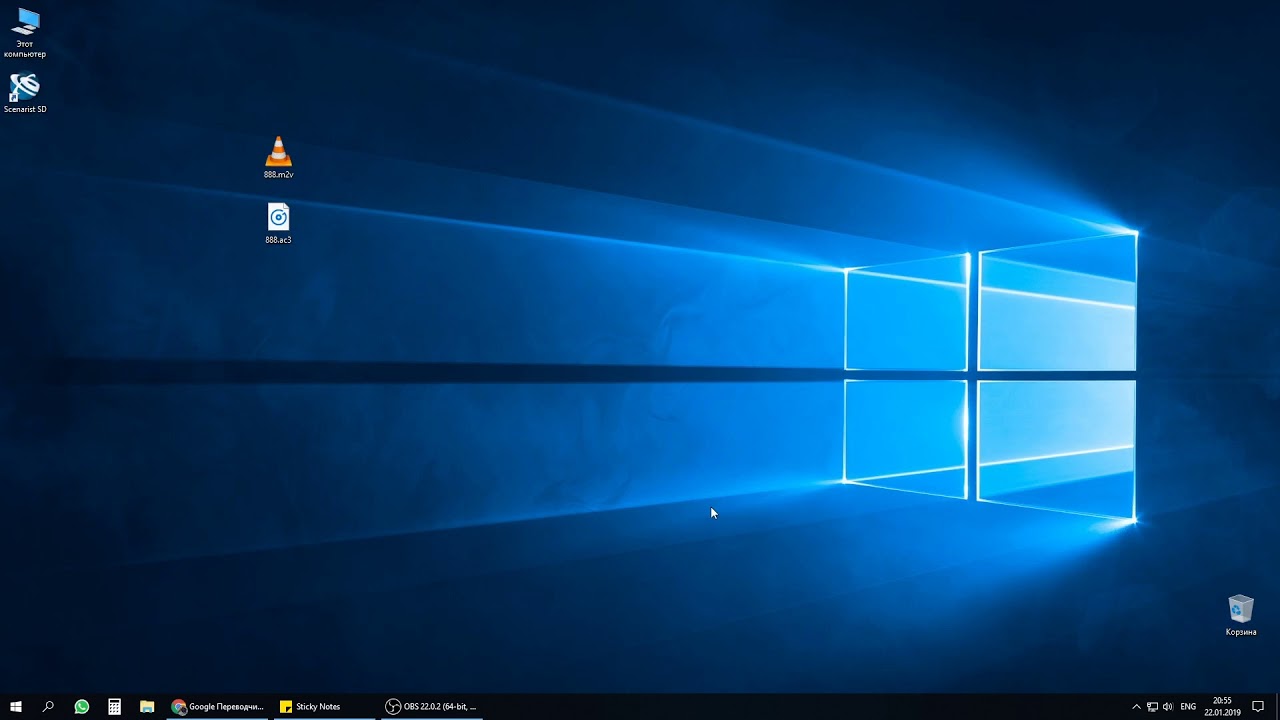The height and width of the screenshot is (720, 1280).
Task: Select the Корзина recycle bin icon
Action: (x=1241, y=615)
